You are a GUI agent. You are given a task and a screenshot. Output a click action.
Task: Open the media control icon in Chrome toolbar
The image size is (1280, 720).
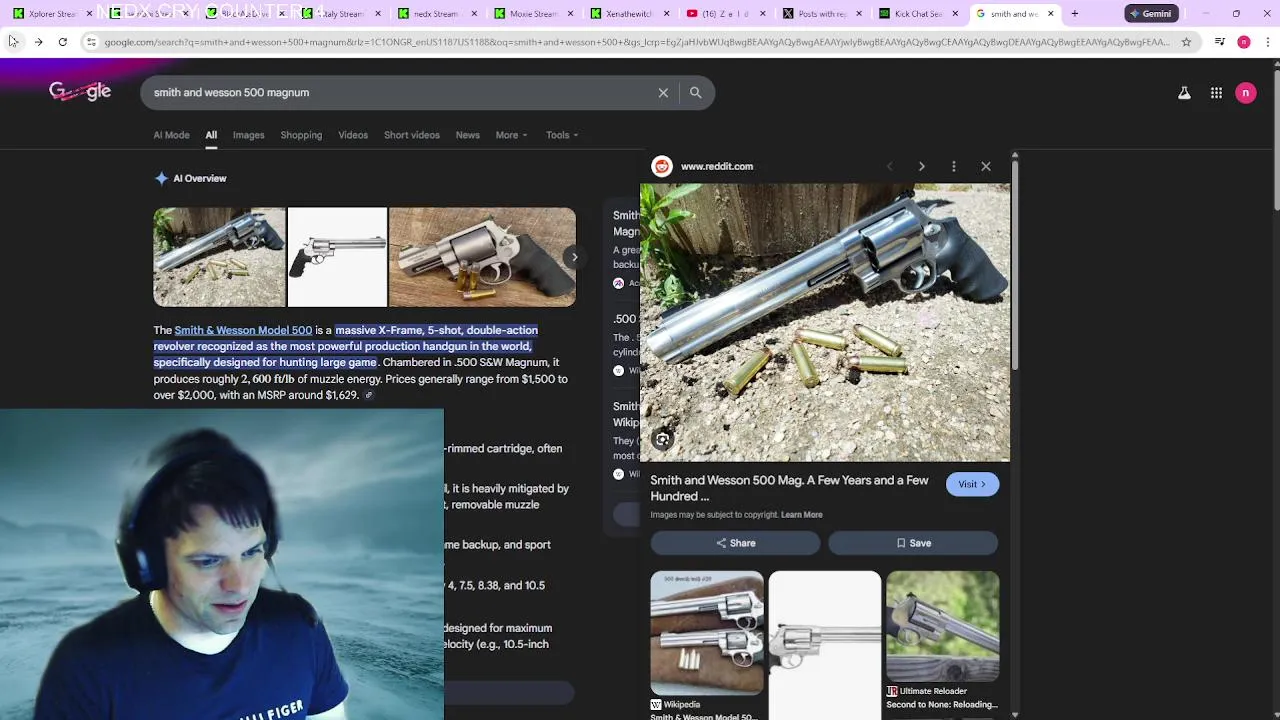tap(1219, 42)
